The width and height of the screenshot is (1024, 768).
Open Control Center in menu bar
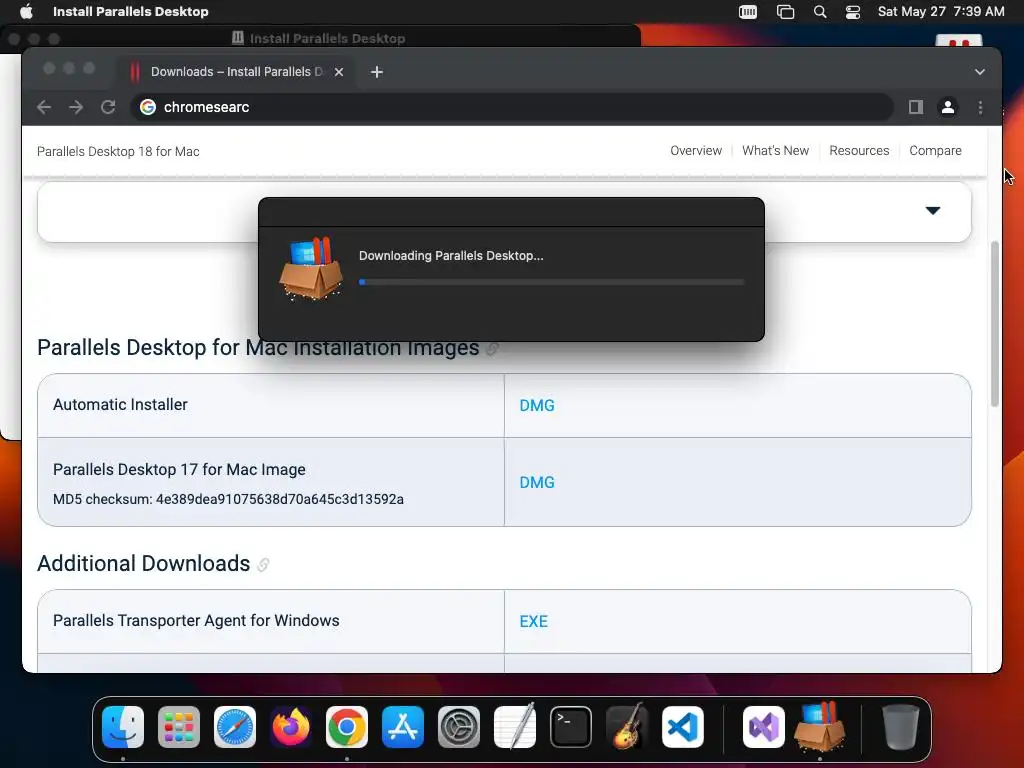852,12
